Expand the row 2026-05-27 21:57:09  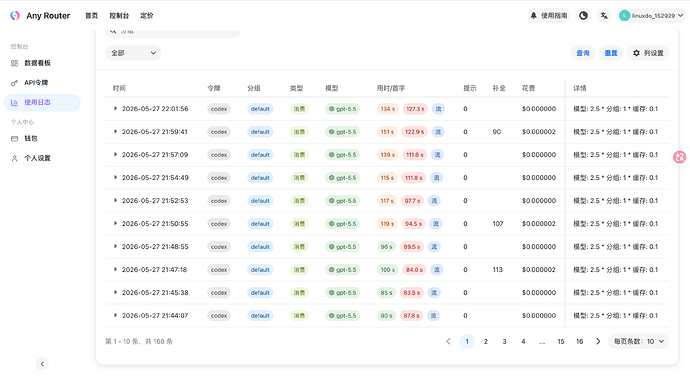(115, 154)
